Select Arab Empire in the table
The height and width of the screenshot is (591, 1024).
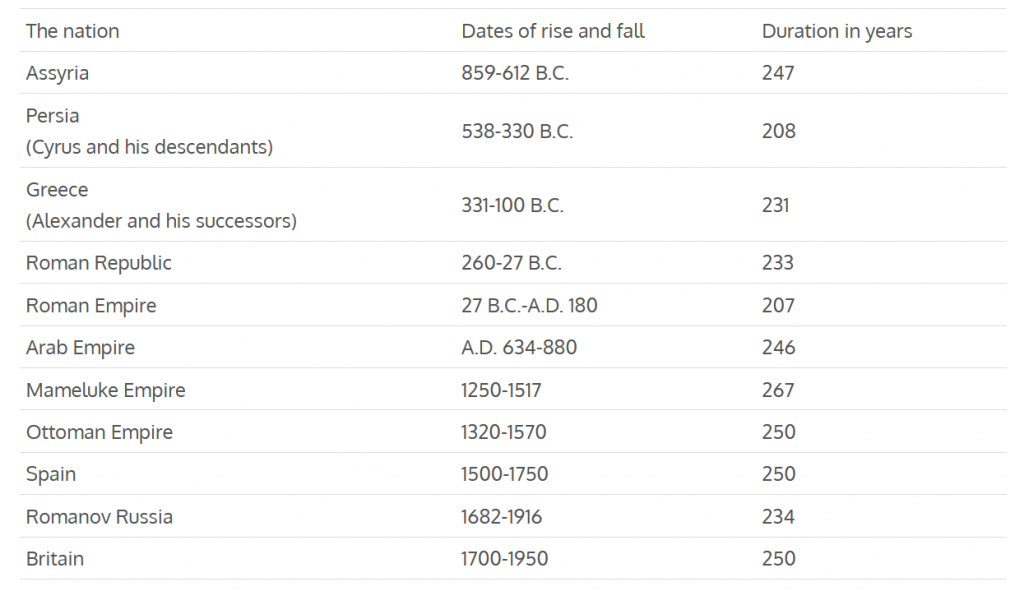click(x=80, y=347)
